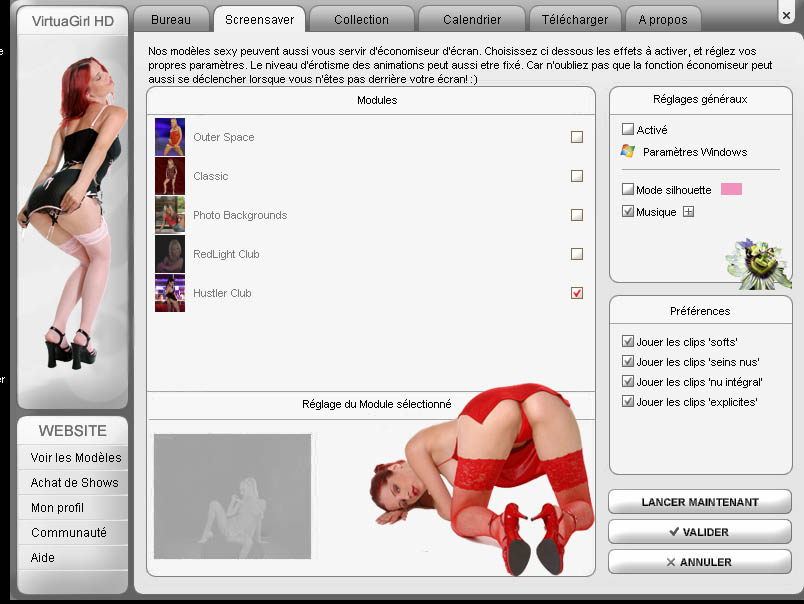The image size is (804, 604).
Task: Enable the Outer Space module checkbox
Action: [577, 137]
